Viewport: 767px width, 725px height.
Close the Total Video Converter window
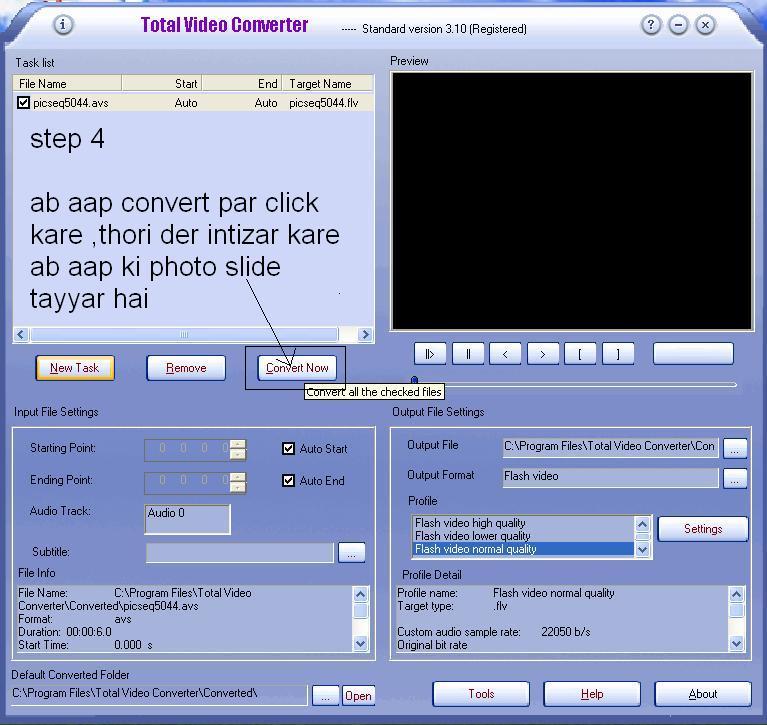(705, 24)
